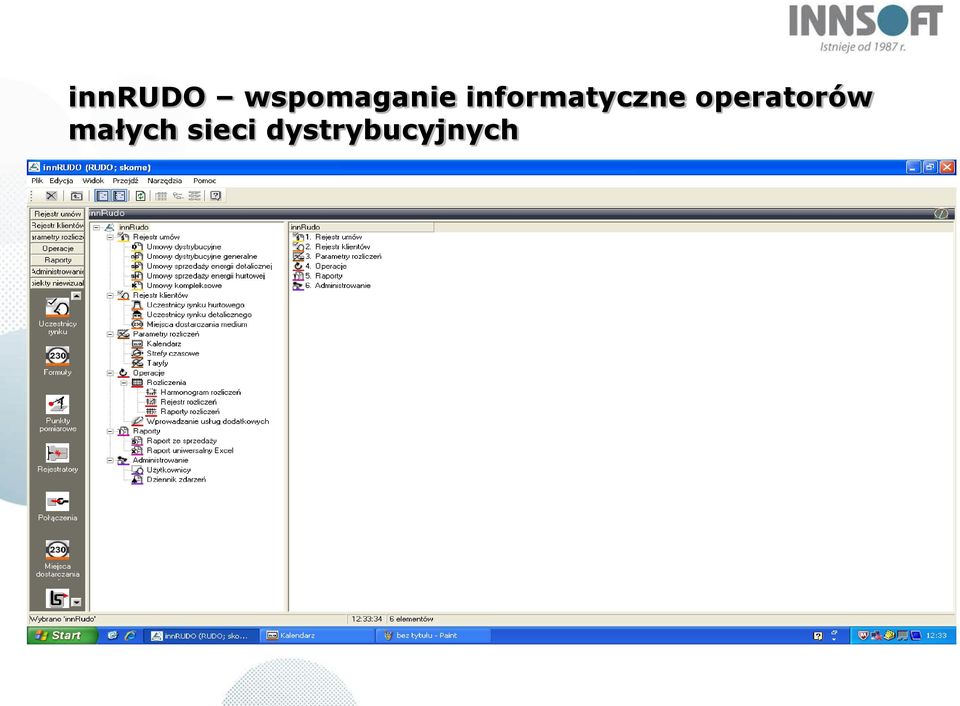The height and width of the screenshot is (706, 960).
Task: Click the innRudo column header in list
Action: click(x=361, y=227)
